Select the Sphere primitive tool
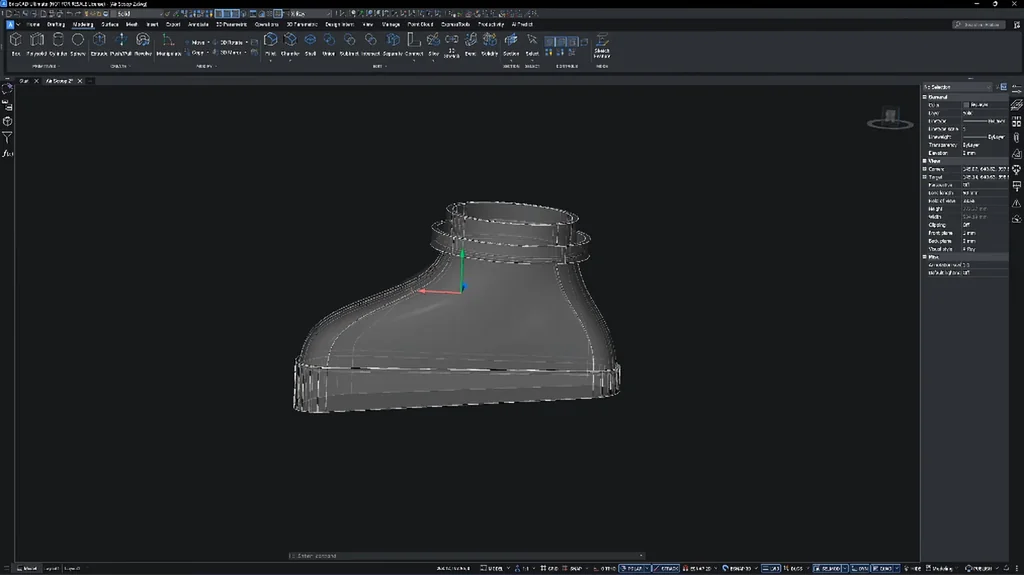Screen dimensions: 1024x575 (78, 44)
